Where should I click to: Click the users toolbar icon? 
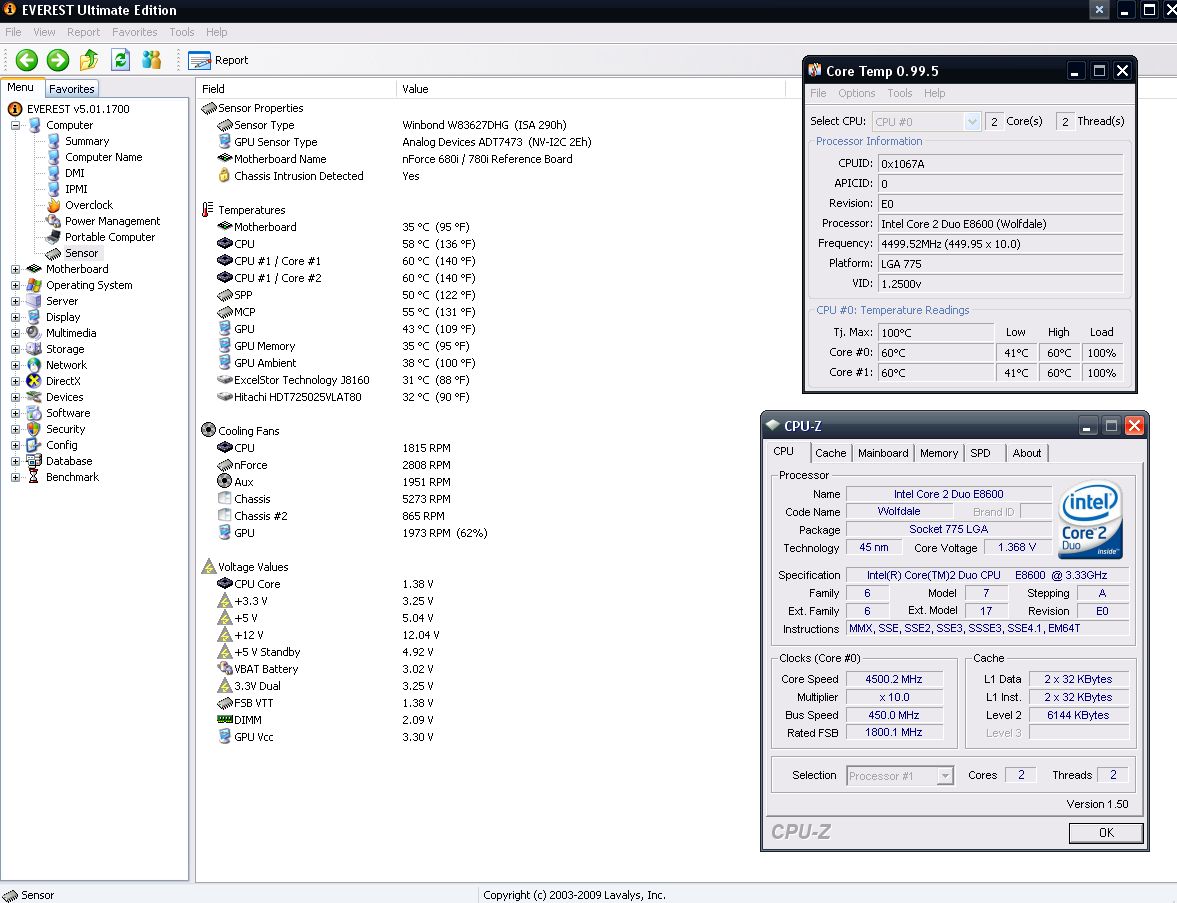pos(152,60)
